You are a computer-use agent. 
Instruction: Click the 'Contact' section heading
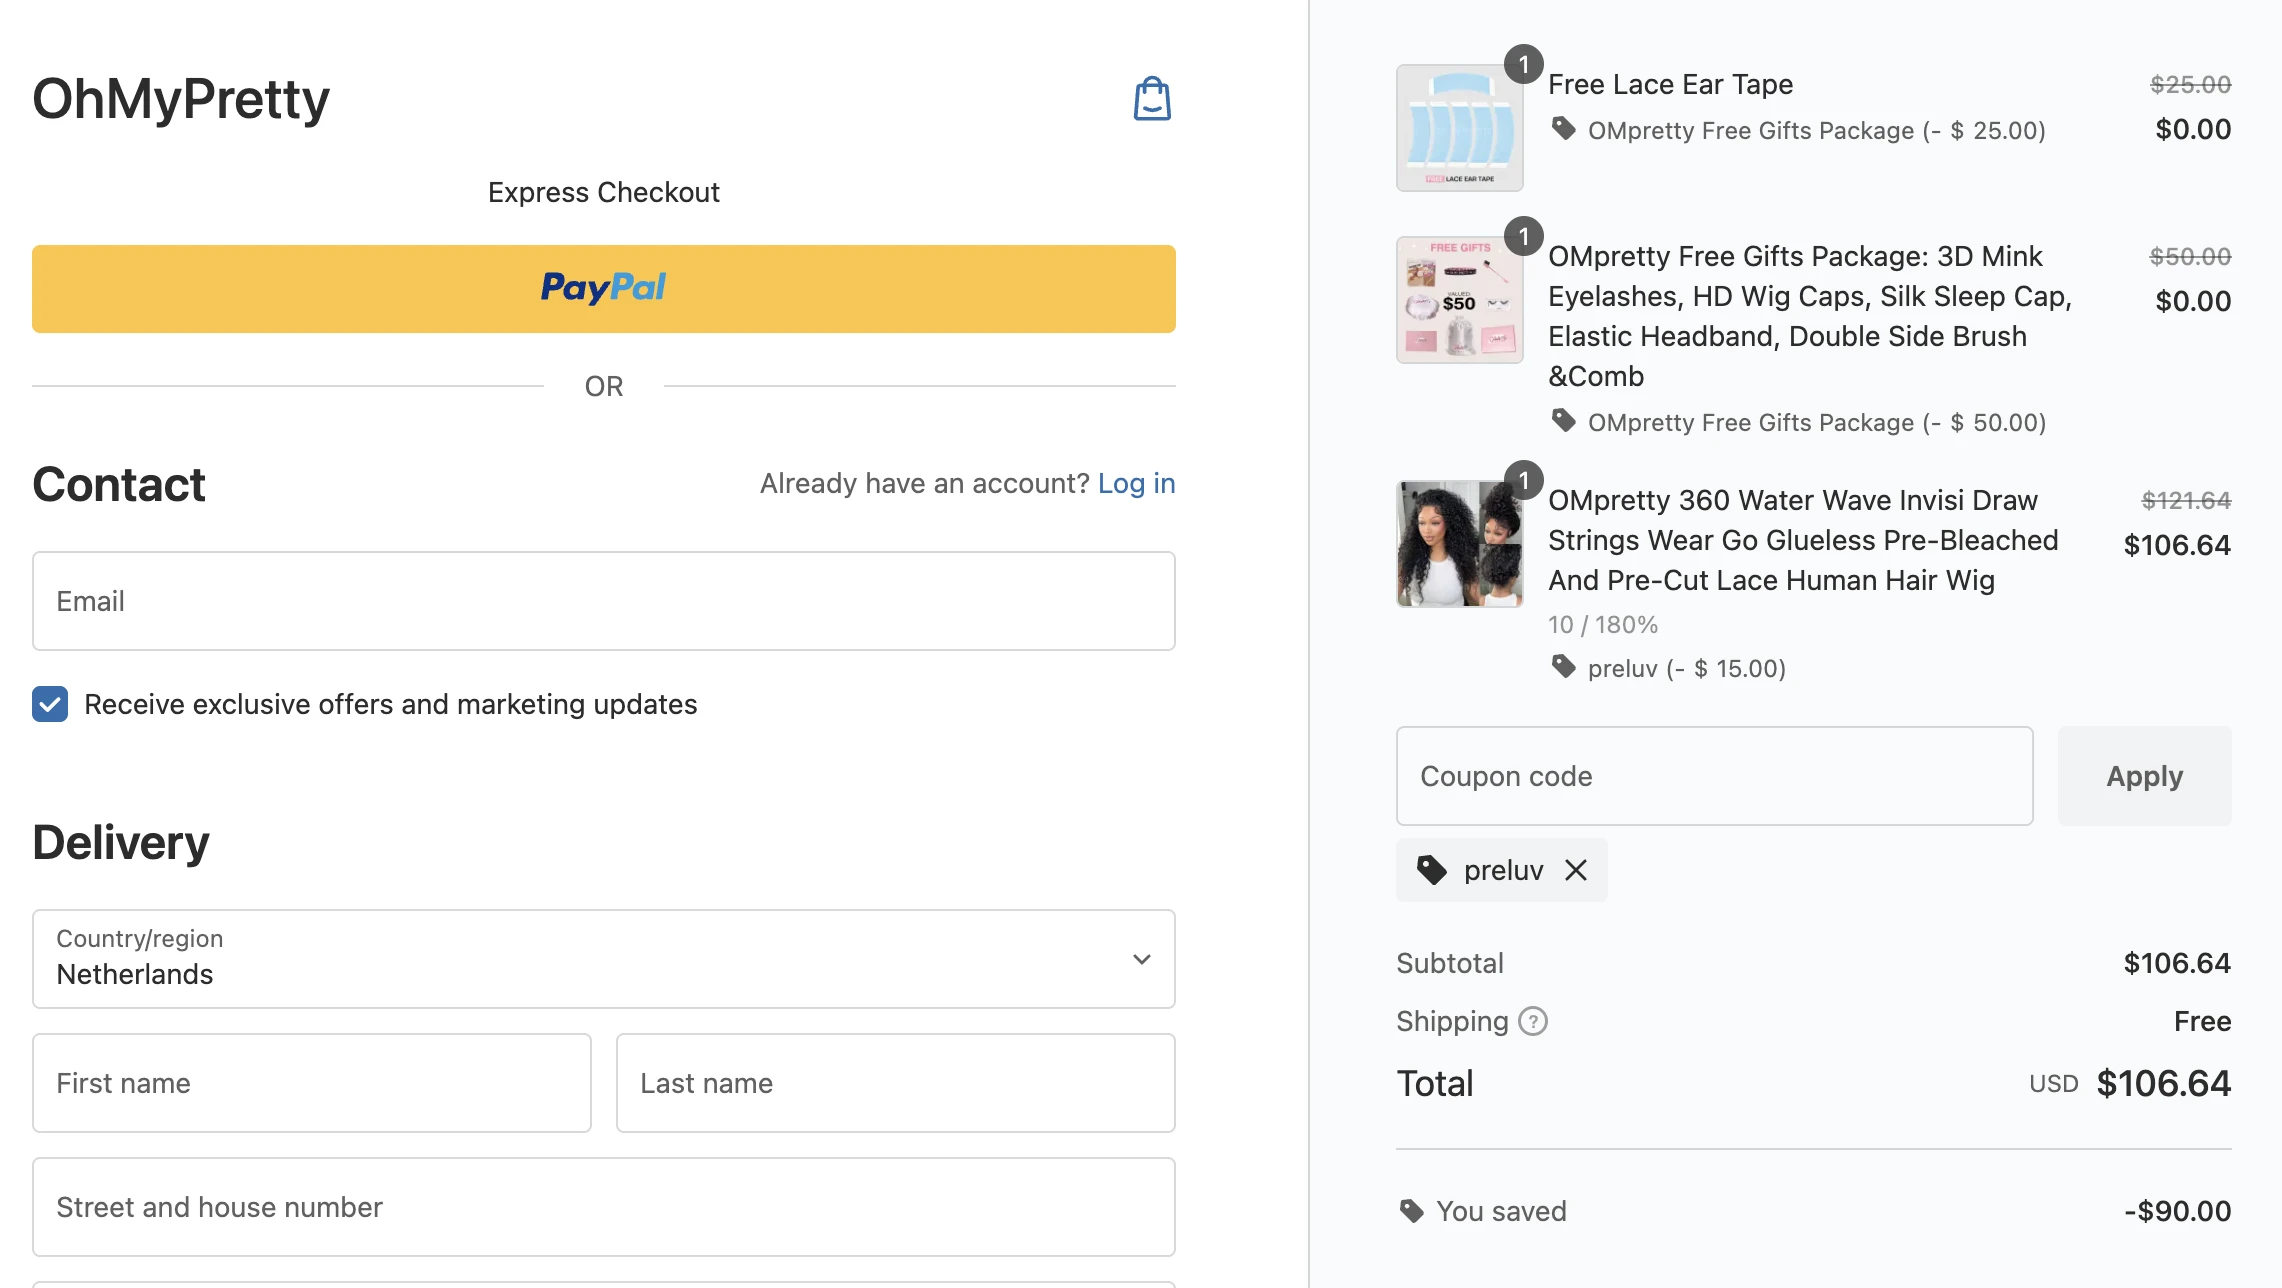[119, 485]
